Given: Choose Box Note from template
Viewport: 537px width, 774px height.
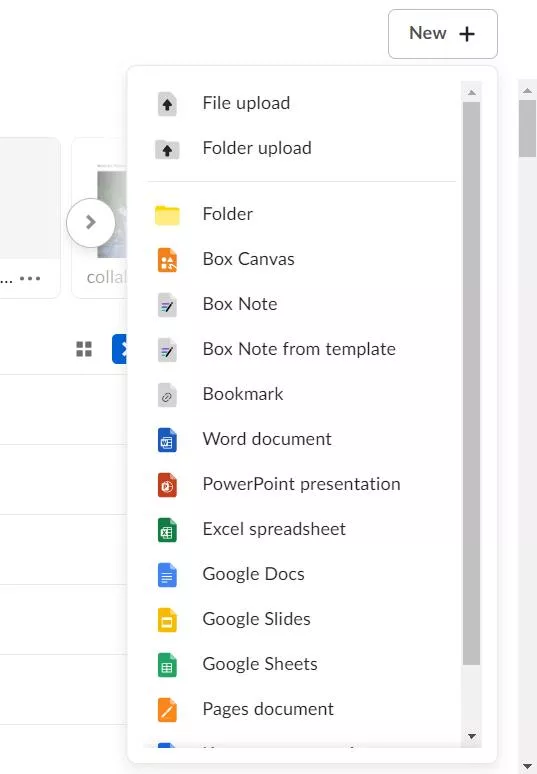Looking at the screenshot, I should [302, 349].
